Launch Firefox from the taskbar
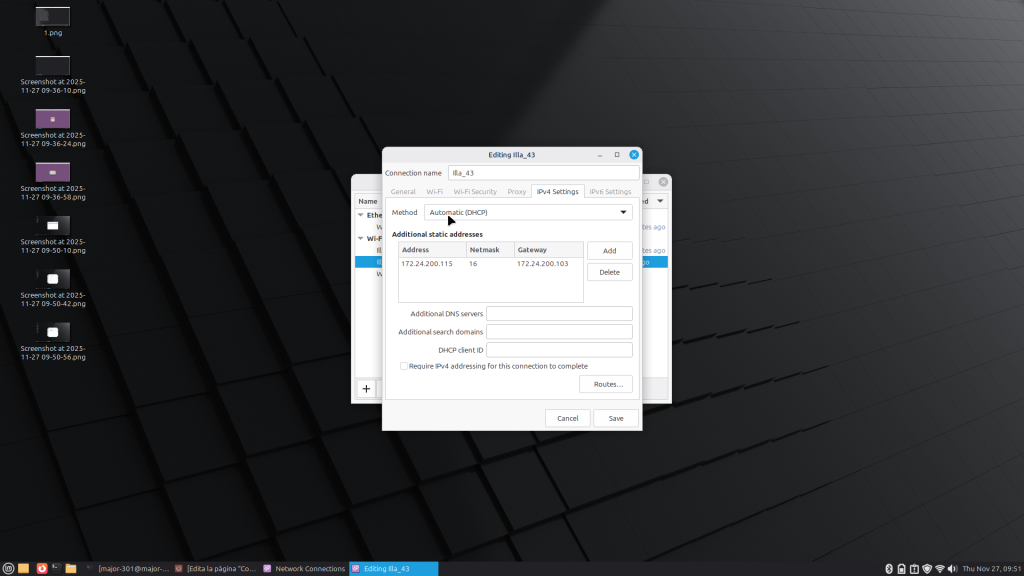1024x576 pixels. [41, 568]
